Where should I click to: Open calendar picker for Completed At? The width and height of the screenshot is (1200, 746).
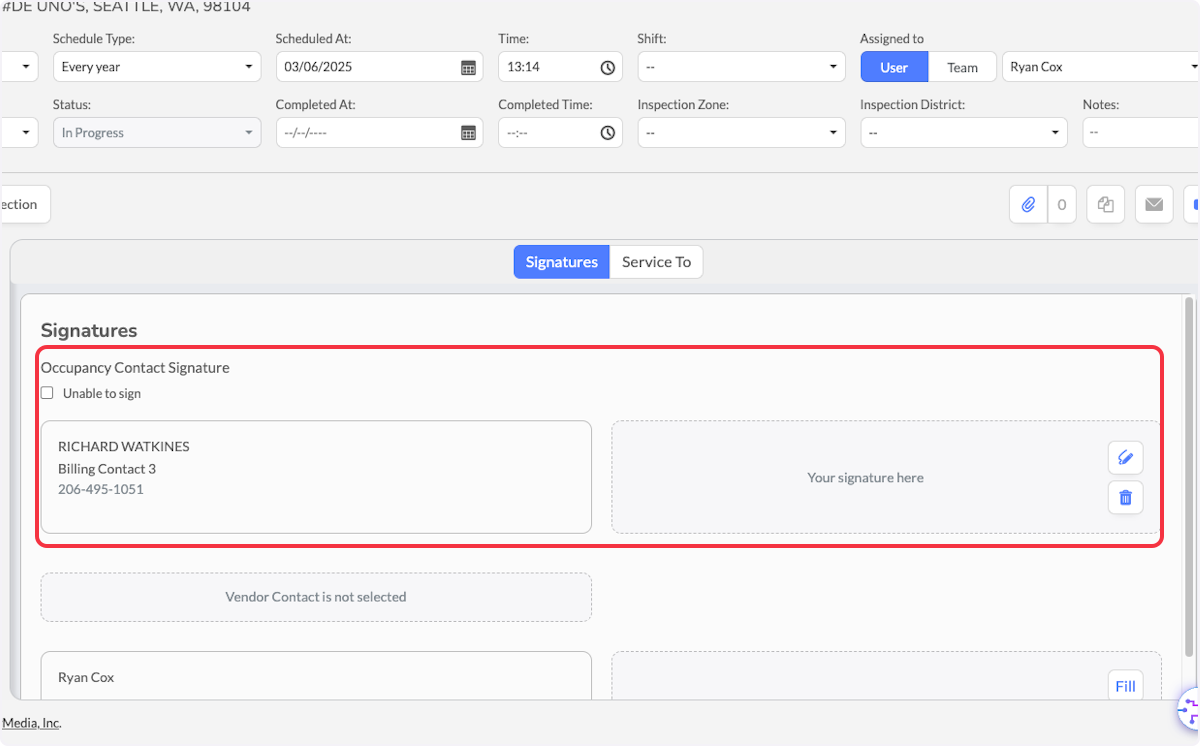(x=468, y=133)
